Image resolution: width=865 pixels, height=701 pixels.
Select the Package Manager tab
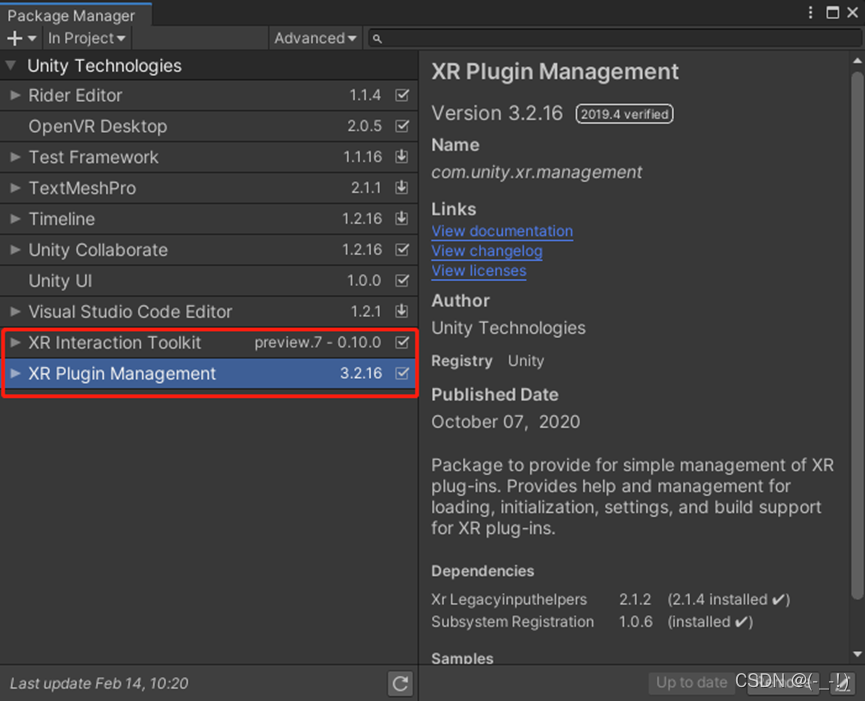pyautogui.click(x=70, y=16)
